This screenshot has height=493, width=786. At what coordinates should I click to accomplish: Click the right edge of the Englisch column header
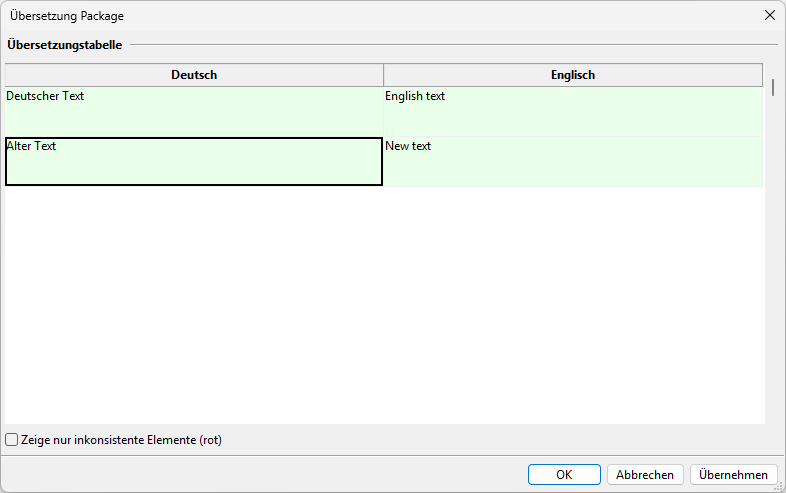click(762, 75)
